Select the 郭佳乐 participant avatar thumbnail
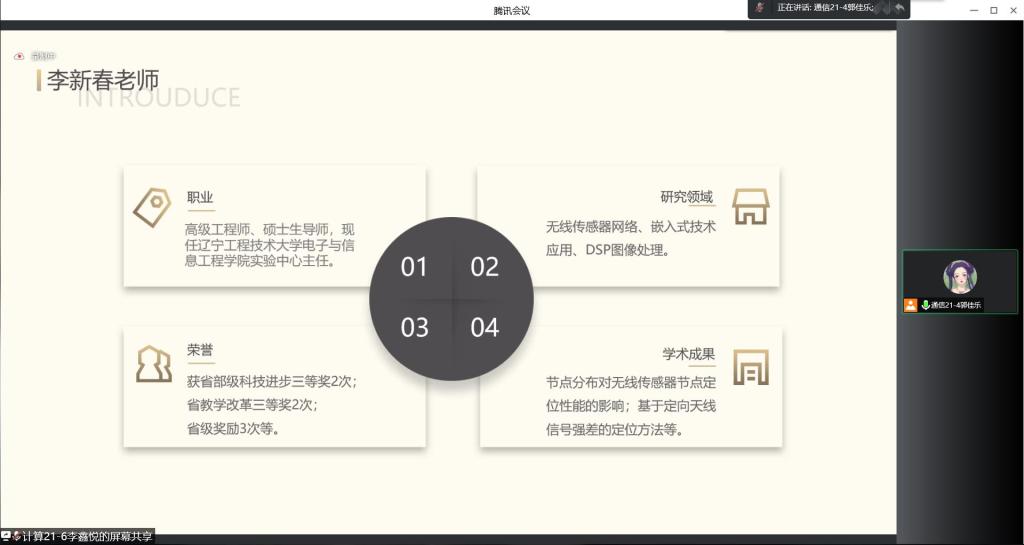1024x545 pixels. point(959,276)
